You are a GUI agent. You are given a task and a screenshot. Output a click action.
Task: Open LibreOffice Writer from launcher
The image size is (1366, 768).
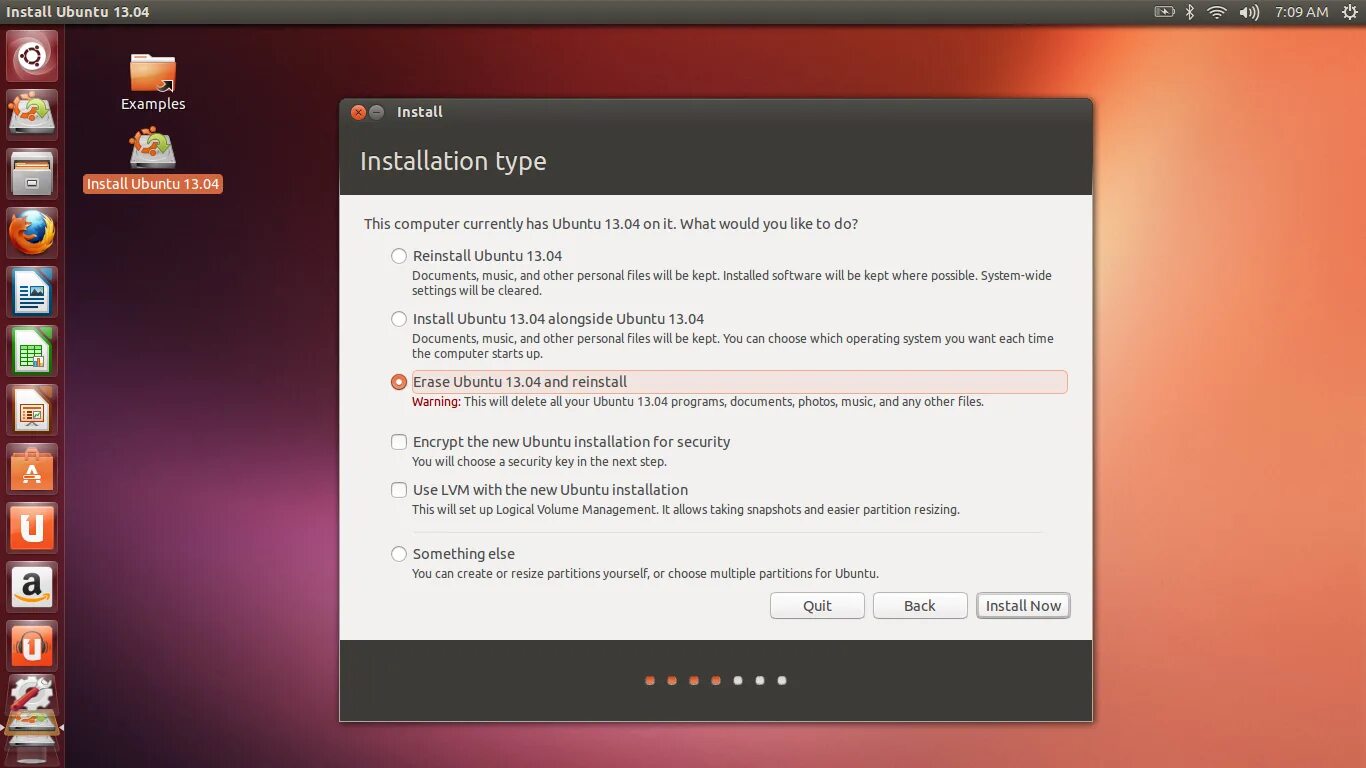click(32, 291)
